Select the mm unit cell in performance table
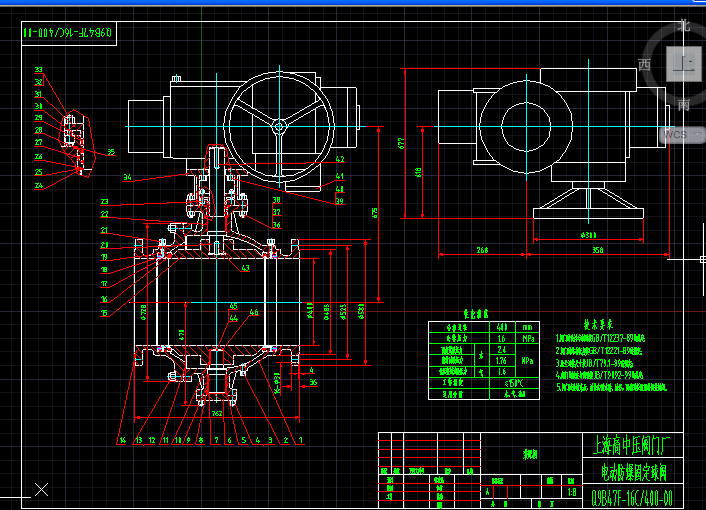Viewport: 706px width, 510px height. click(x=527, y=327)
